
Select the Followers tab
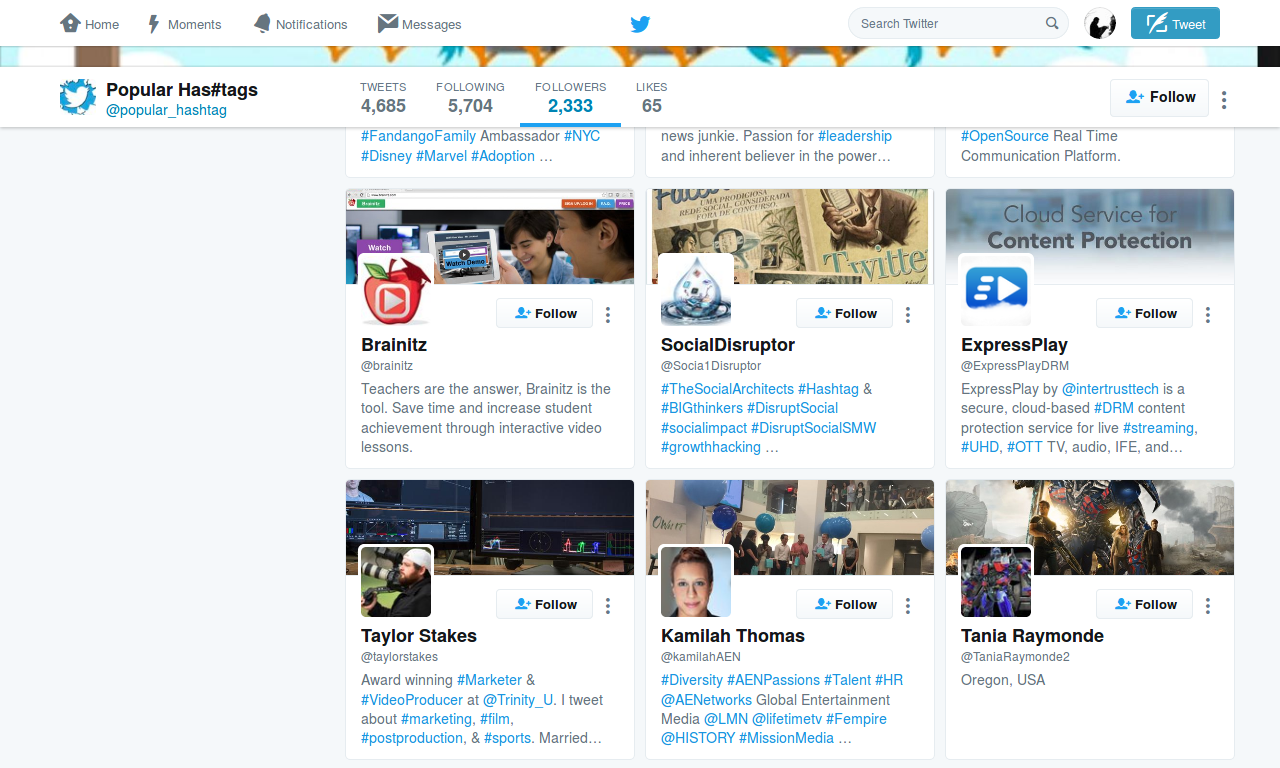pos(570,97)
